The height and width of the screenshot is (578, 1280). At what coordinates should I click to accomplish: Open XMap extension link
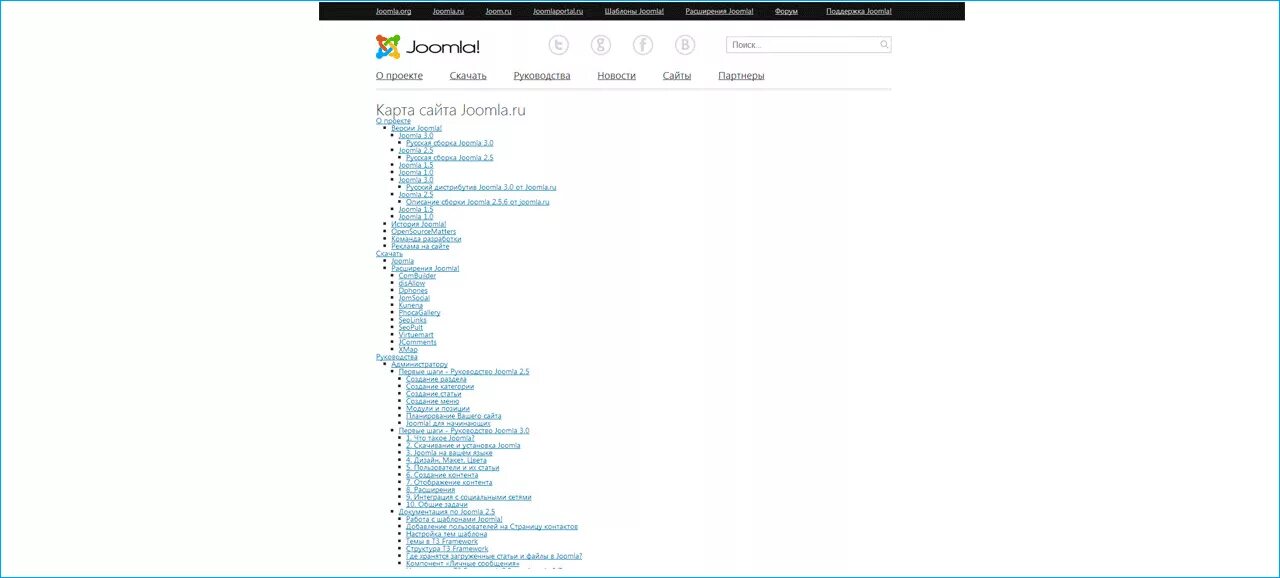(408, 350)
